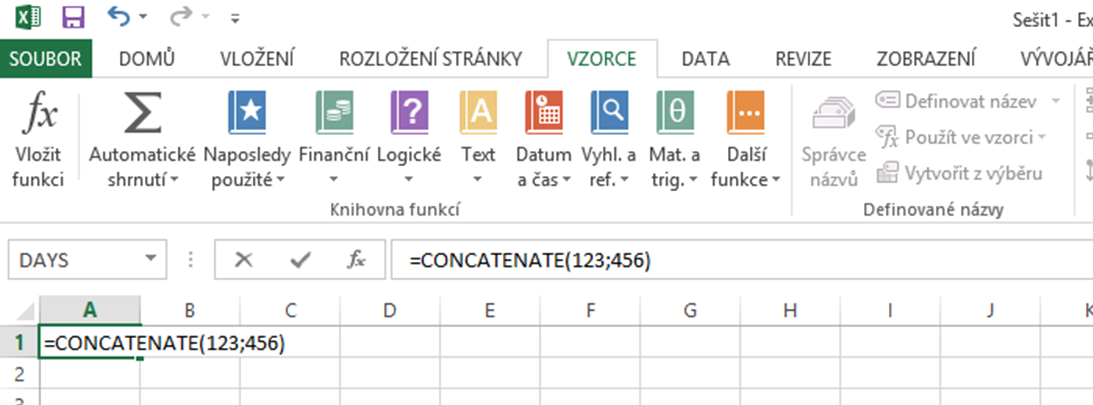Open Finanční functions book icon
This screenshot has height=405, width=1093.
tap(334, 113)
